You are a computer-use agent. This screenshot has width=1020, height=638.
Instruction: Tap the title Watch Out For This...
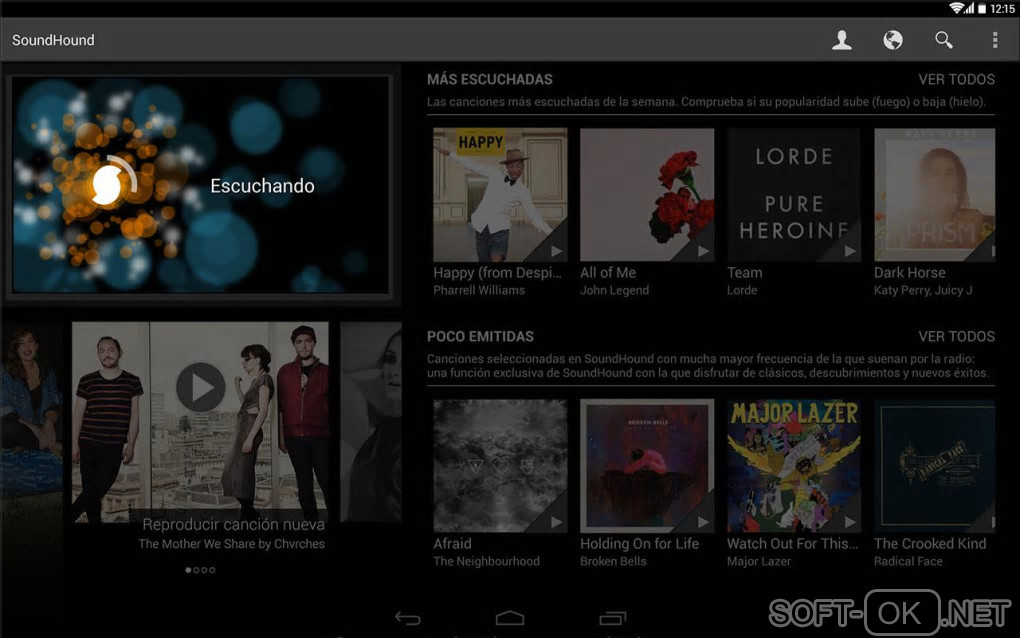[x=792, y=543]
